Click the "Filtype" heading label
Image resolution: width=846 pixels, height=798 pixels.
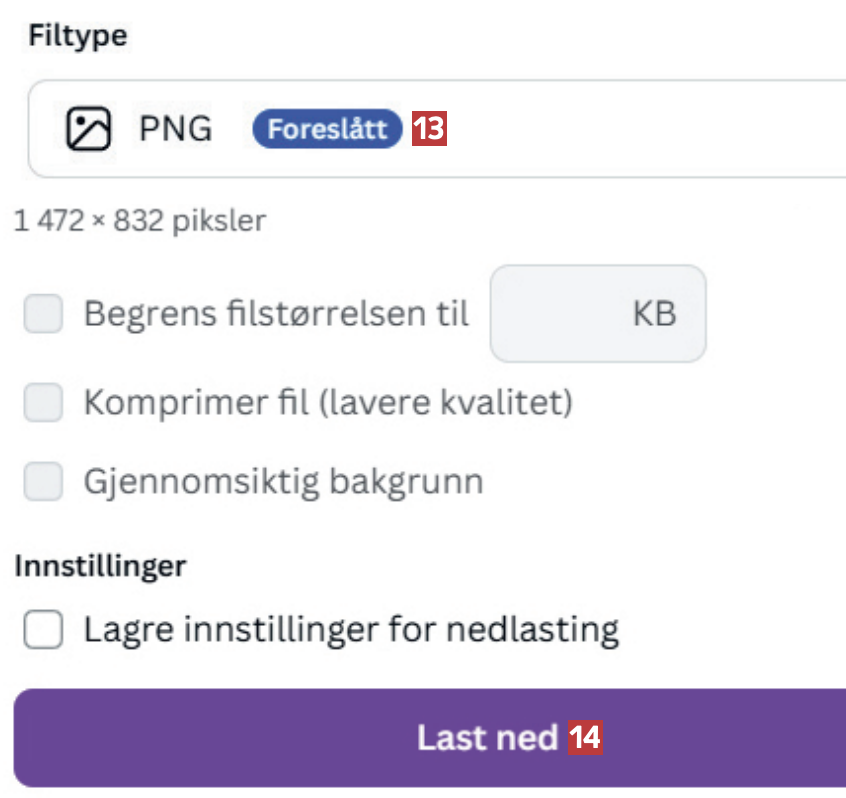pyautogui.click(x=78, y=37)
